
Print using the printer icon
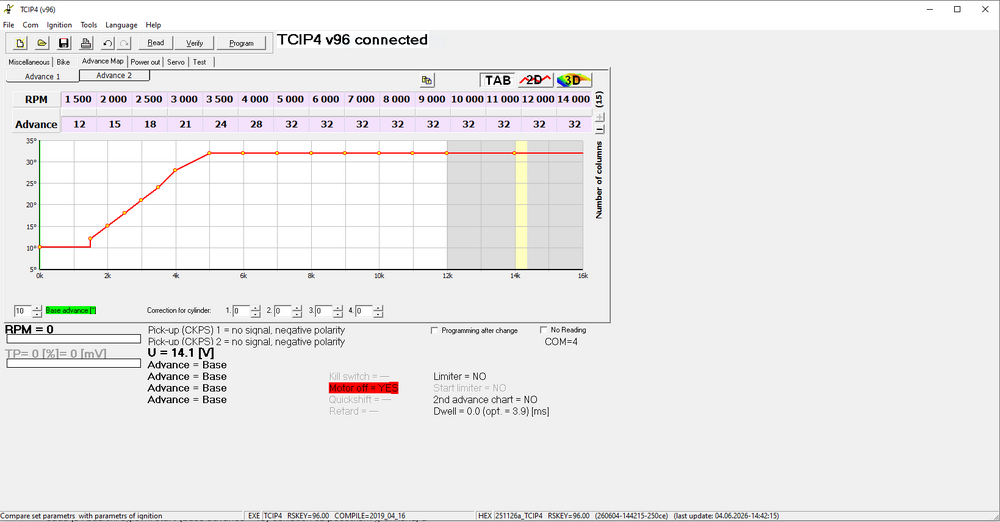point(85,43)
